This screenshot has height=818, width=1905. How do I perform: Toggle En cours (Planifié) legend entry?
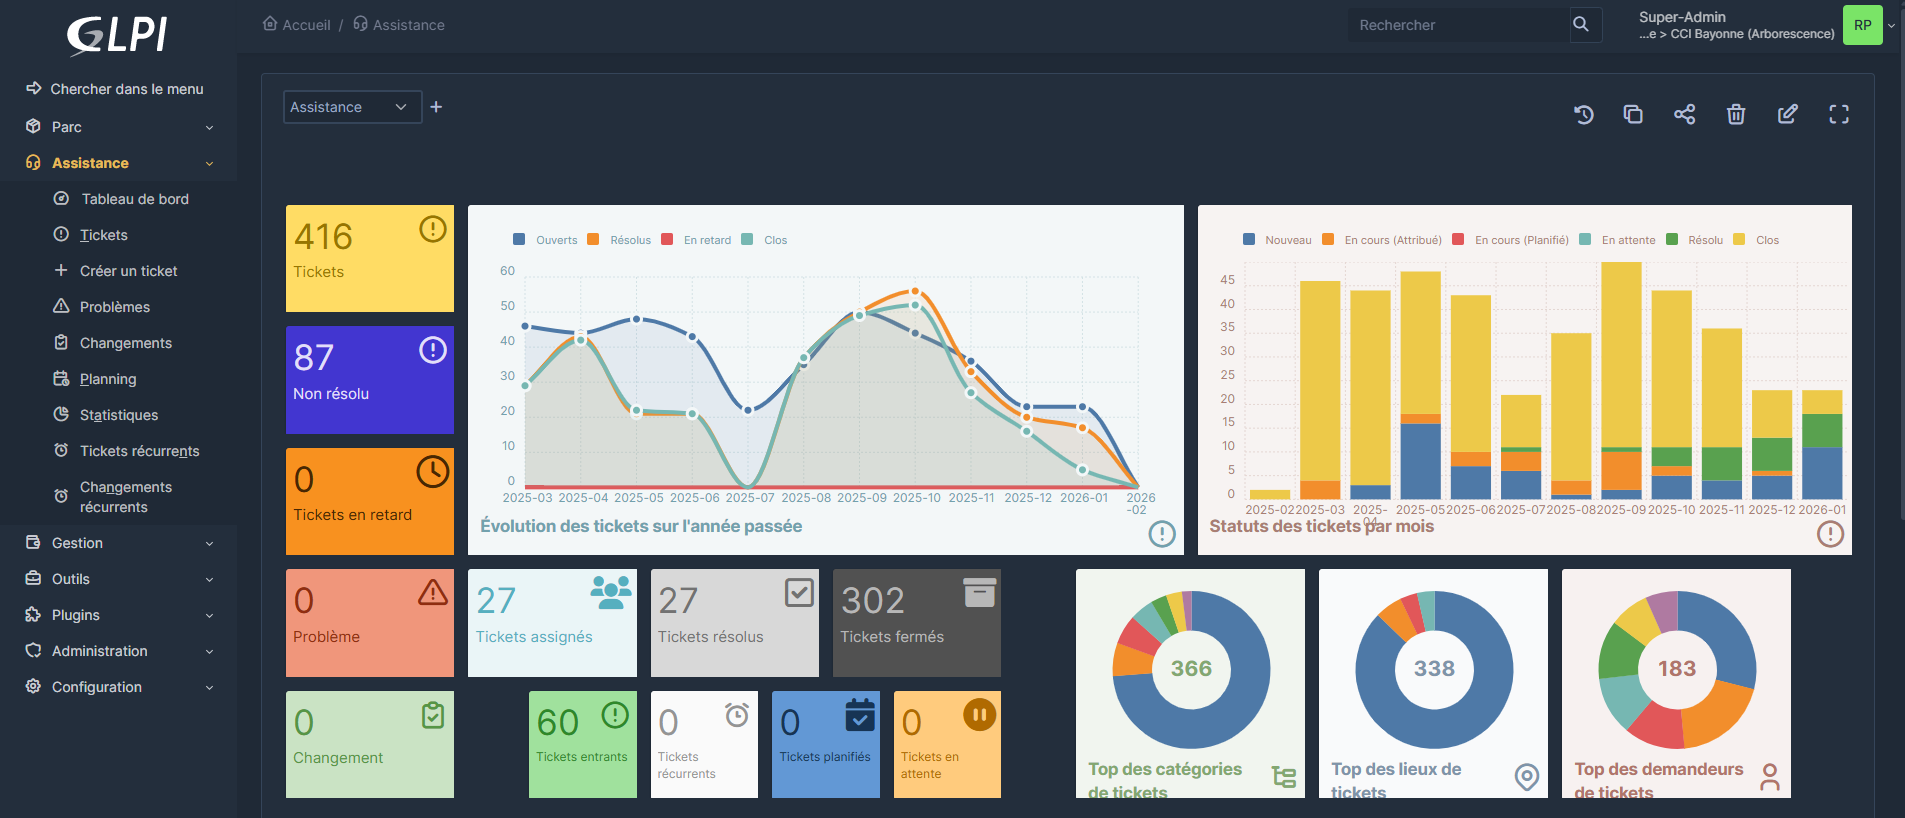click(x=1510, y=240)
